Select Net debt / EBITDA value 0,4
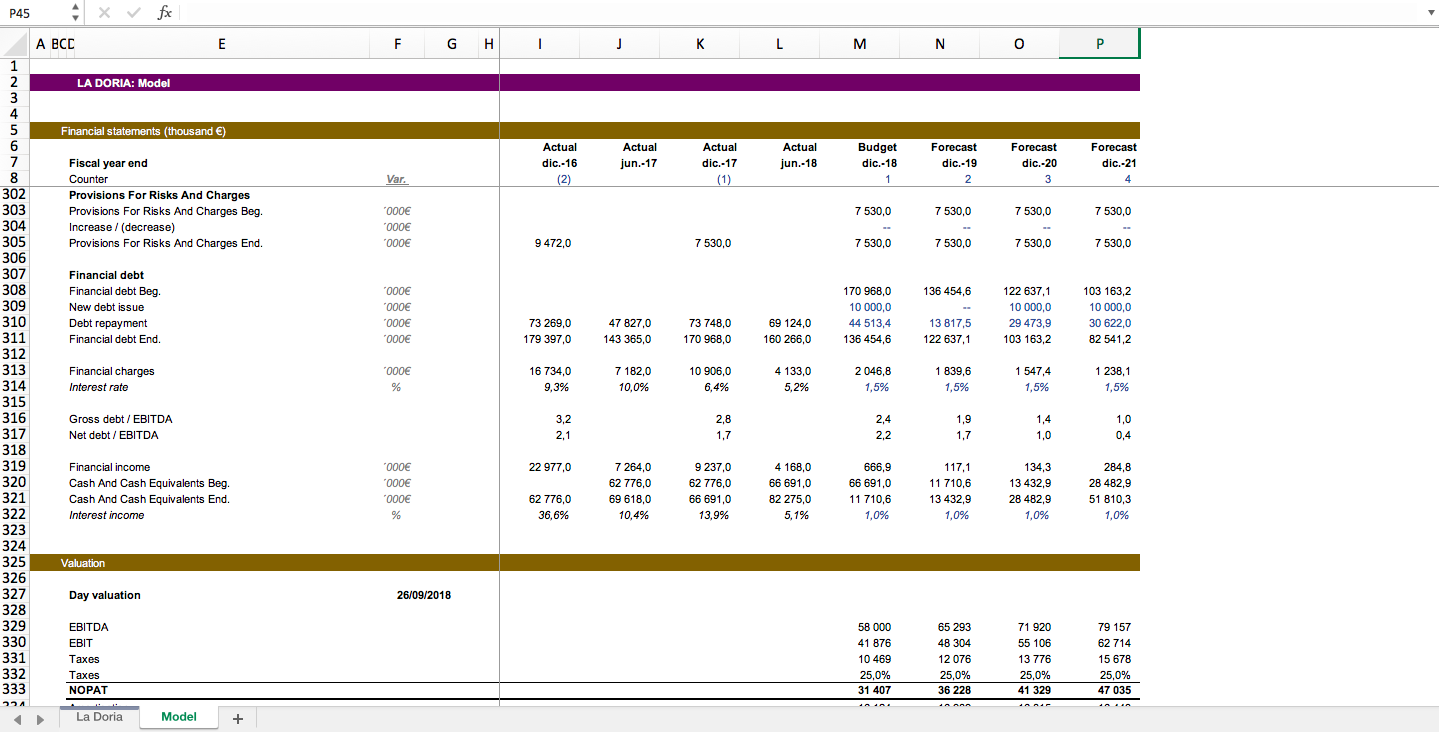The height and width of the screenshot is (732, 1439). 1123,435
